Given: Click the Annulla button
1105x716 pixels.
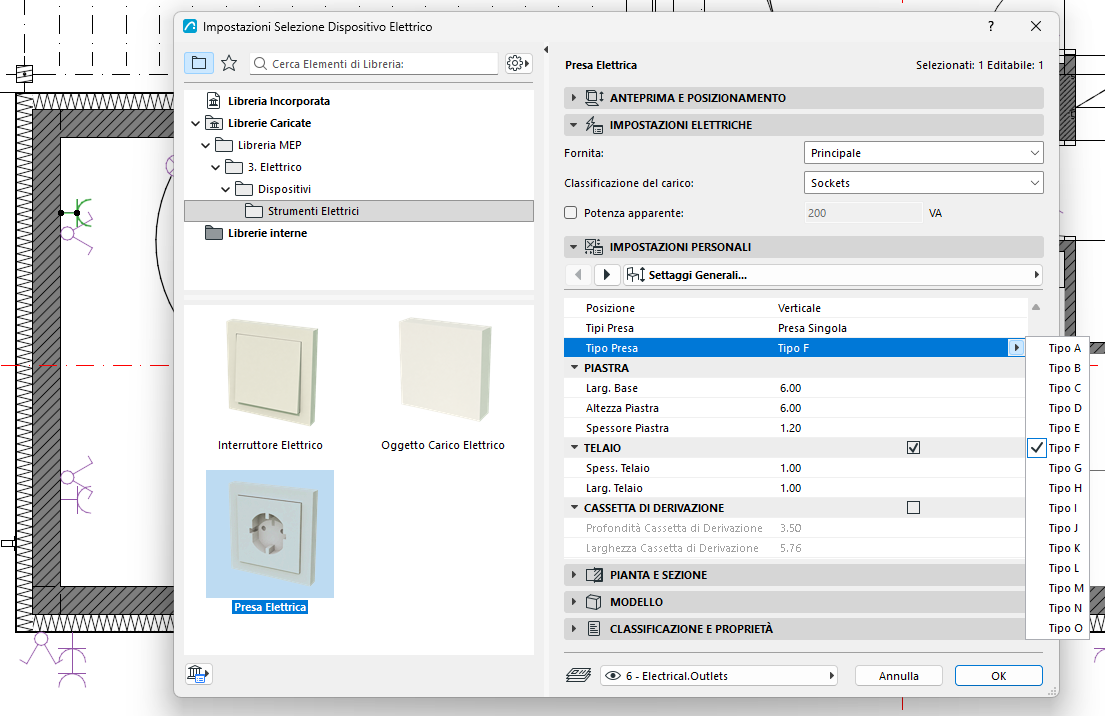Looking at the screenshot, I should tap(899, 676).
